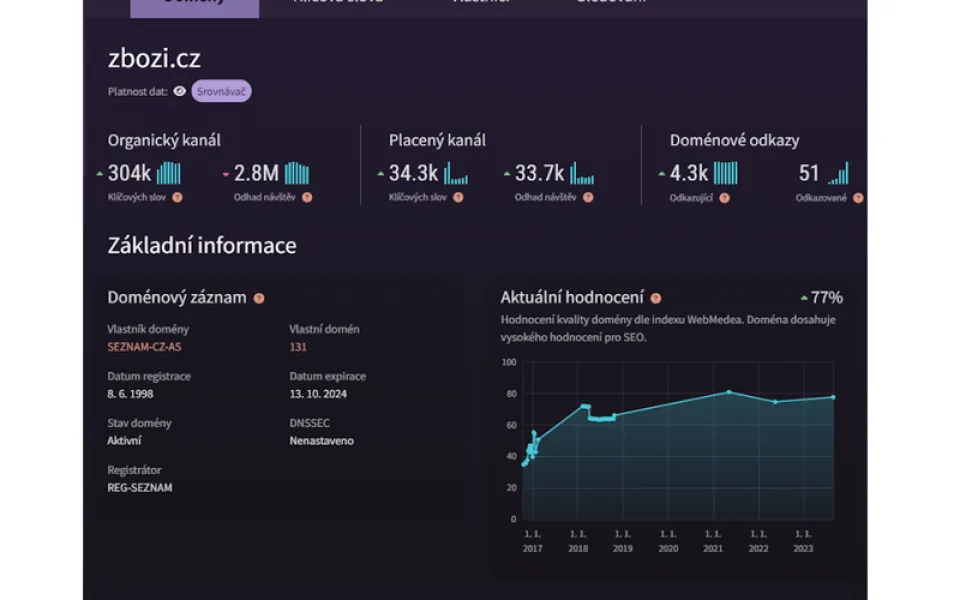
Task: Click help icon beside paid Klíčových slov
Action: (x=458, y=197)
